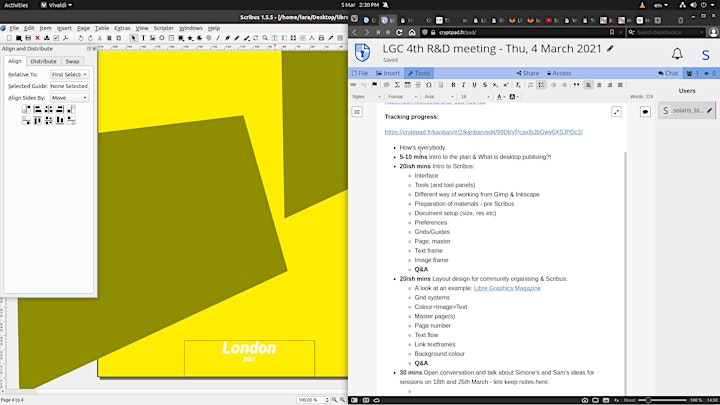Click the Strikethrough icon in CryptPad toolbar
Screen dimensions: 720x405
tap(485, 85)
